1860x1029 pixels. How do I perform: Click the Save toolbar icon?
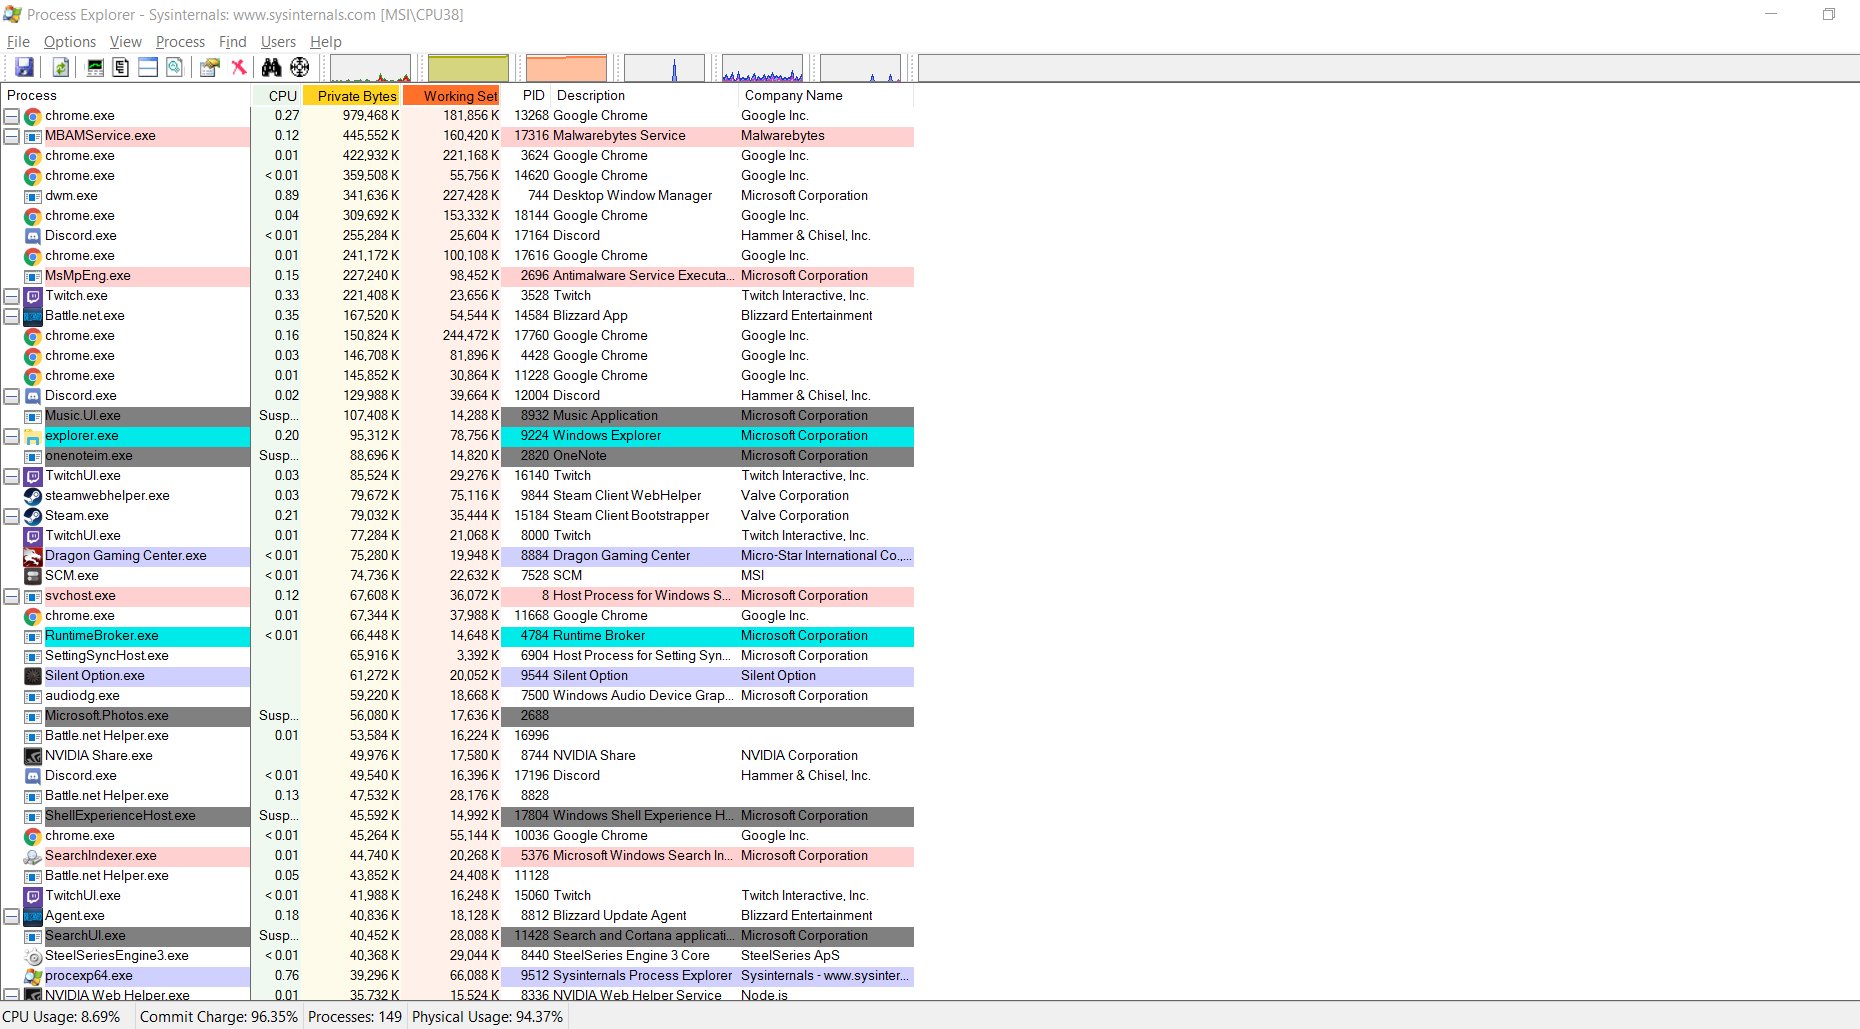[x=25, y=67]
